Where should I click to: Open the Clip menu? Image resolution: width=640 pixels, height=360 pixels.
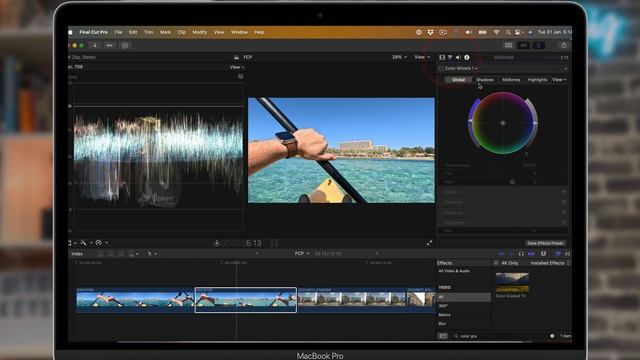click(x=182, y=32)
